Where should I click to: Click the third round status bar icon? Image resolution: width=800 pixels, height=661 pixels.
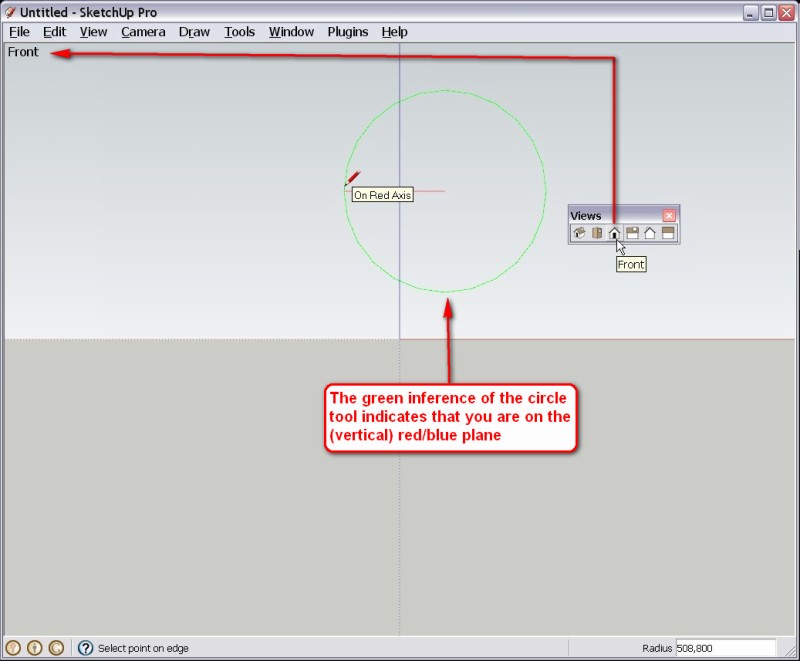[56, 648]
